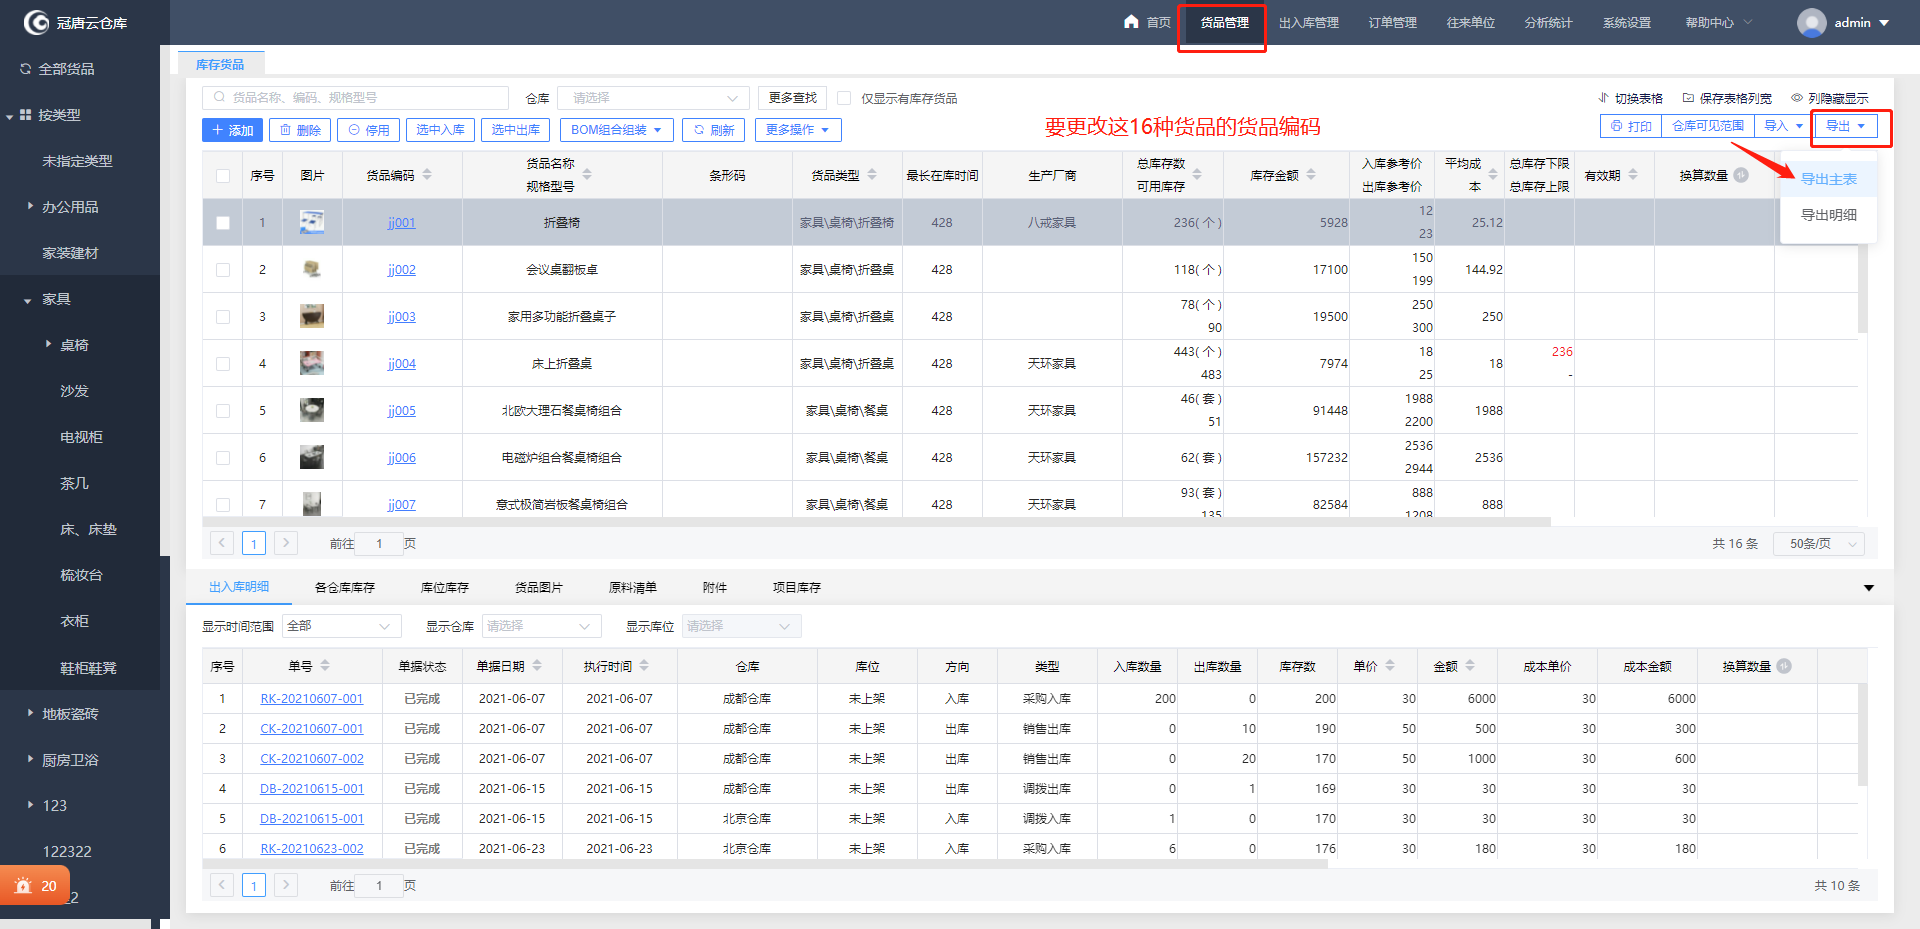Click the refresh icon beside 全部货品
This screenshot has height=929, width=1920.
point(26,69)
